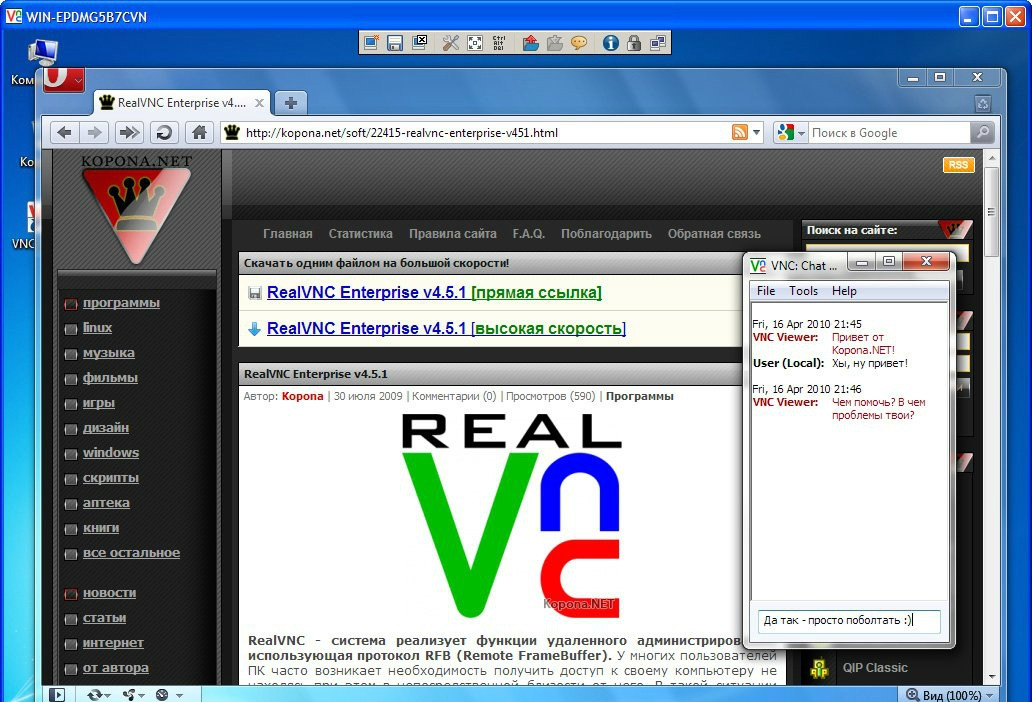The height and width of the screenshot is (702, 1032).
Task: Toggle the Opera panel button in the status bar
Action: (x=57, y=694)
